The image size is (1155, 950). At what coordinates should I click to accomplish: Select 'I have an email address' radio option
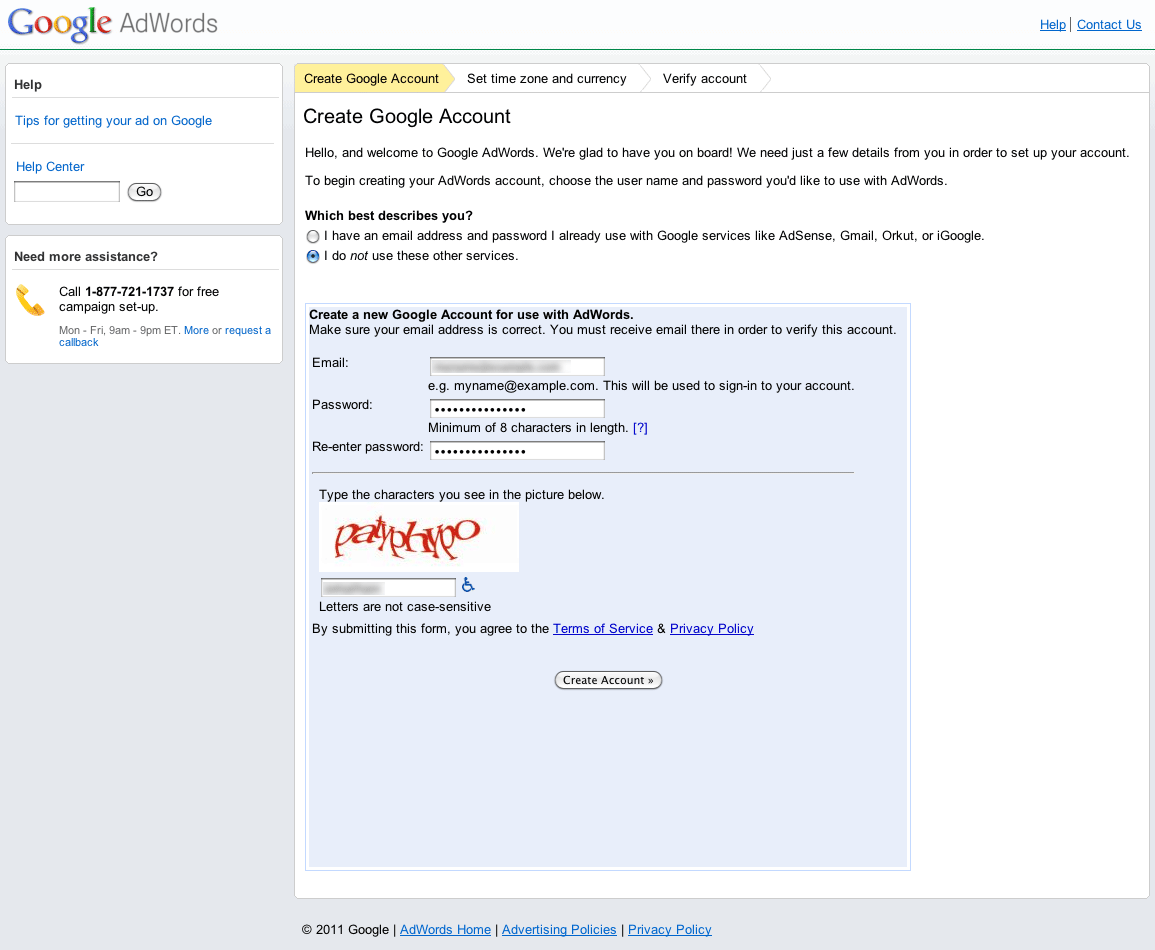tap(313, 236)
